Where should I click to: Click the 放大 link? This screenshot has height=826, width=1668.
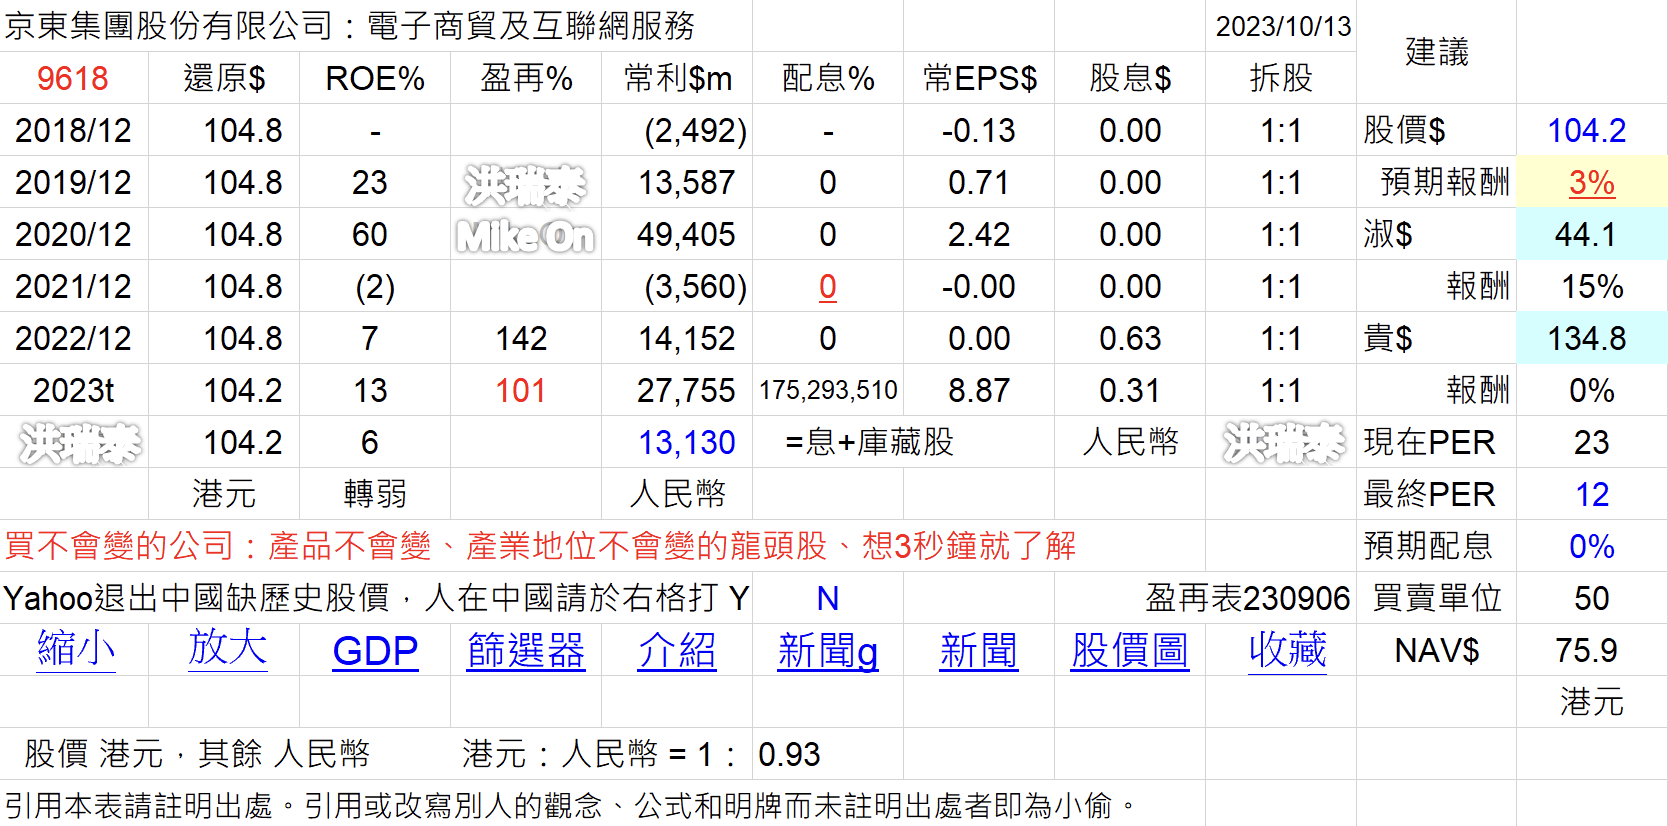(x=227, y=650)
